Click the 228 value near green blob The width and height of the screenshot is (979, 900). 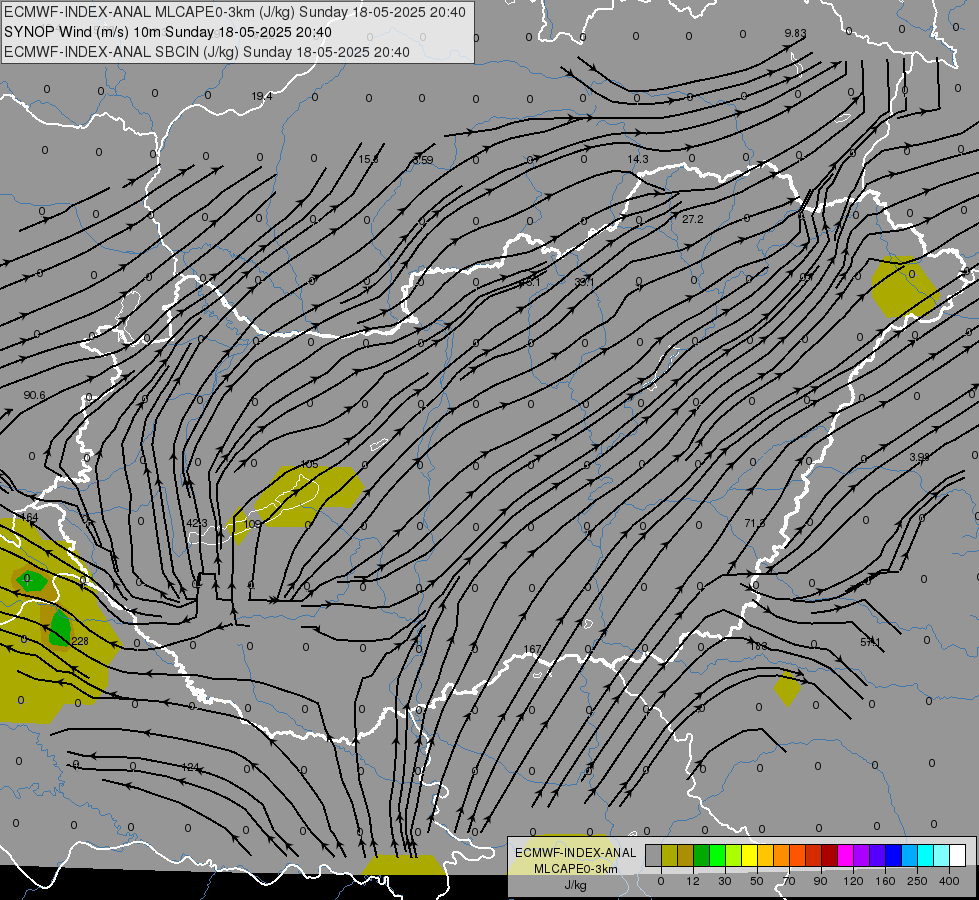pos(80,641)
